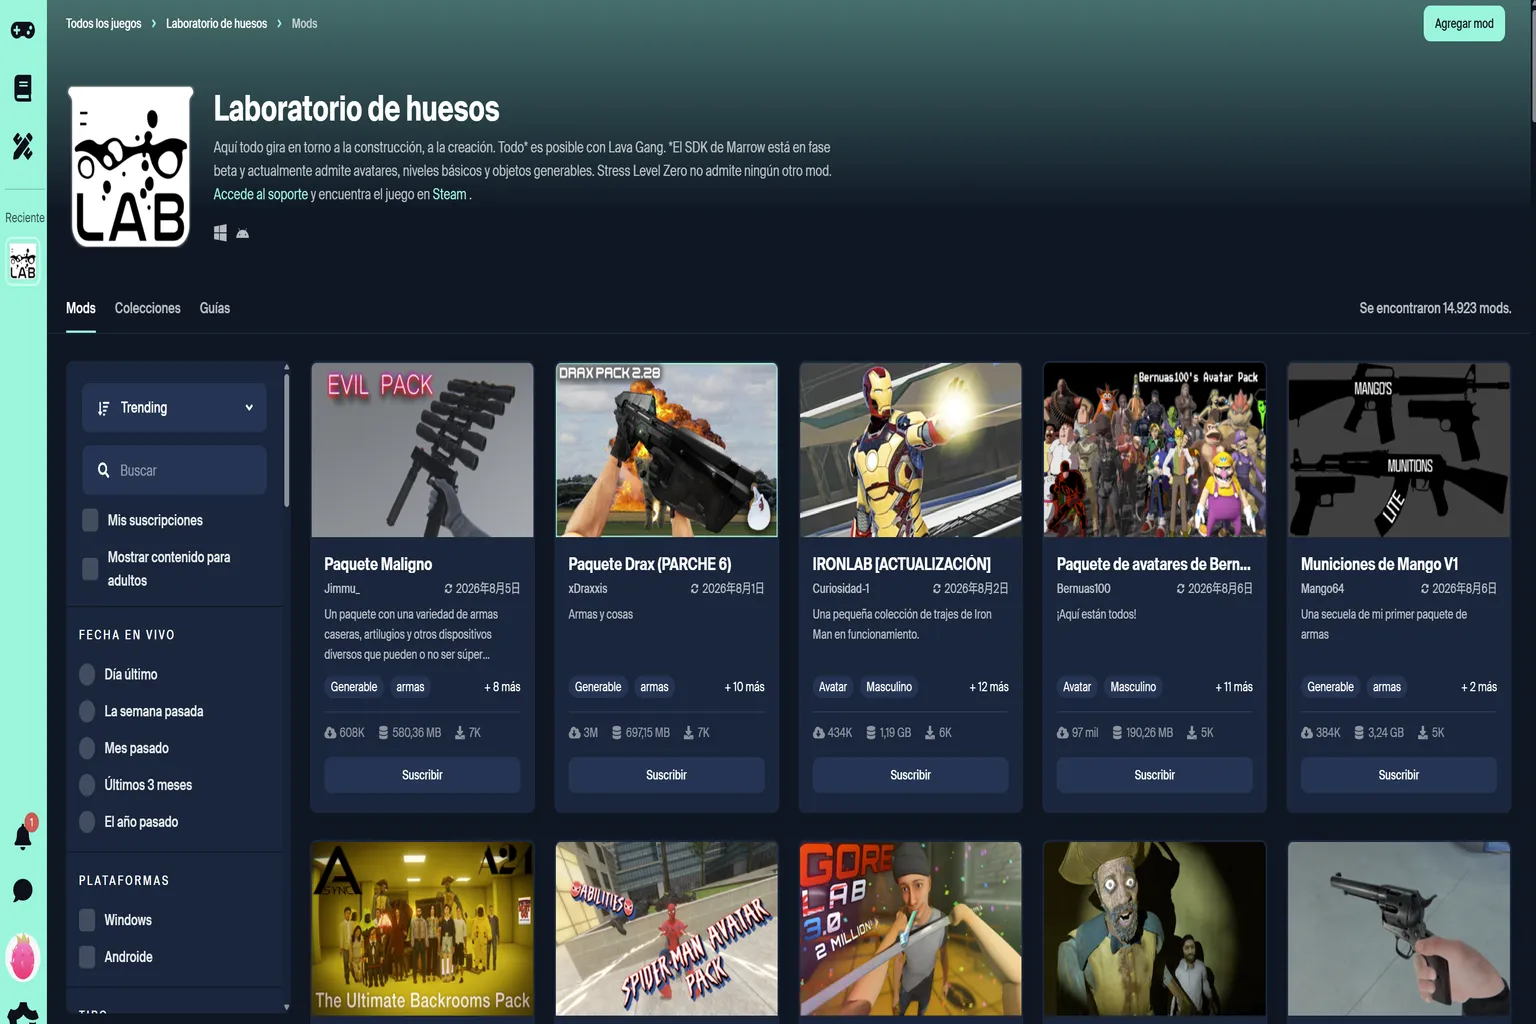
Task: Switch to the Guías tab
Action: pos(214,308)
